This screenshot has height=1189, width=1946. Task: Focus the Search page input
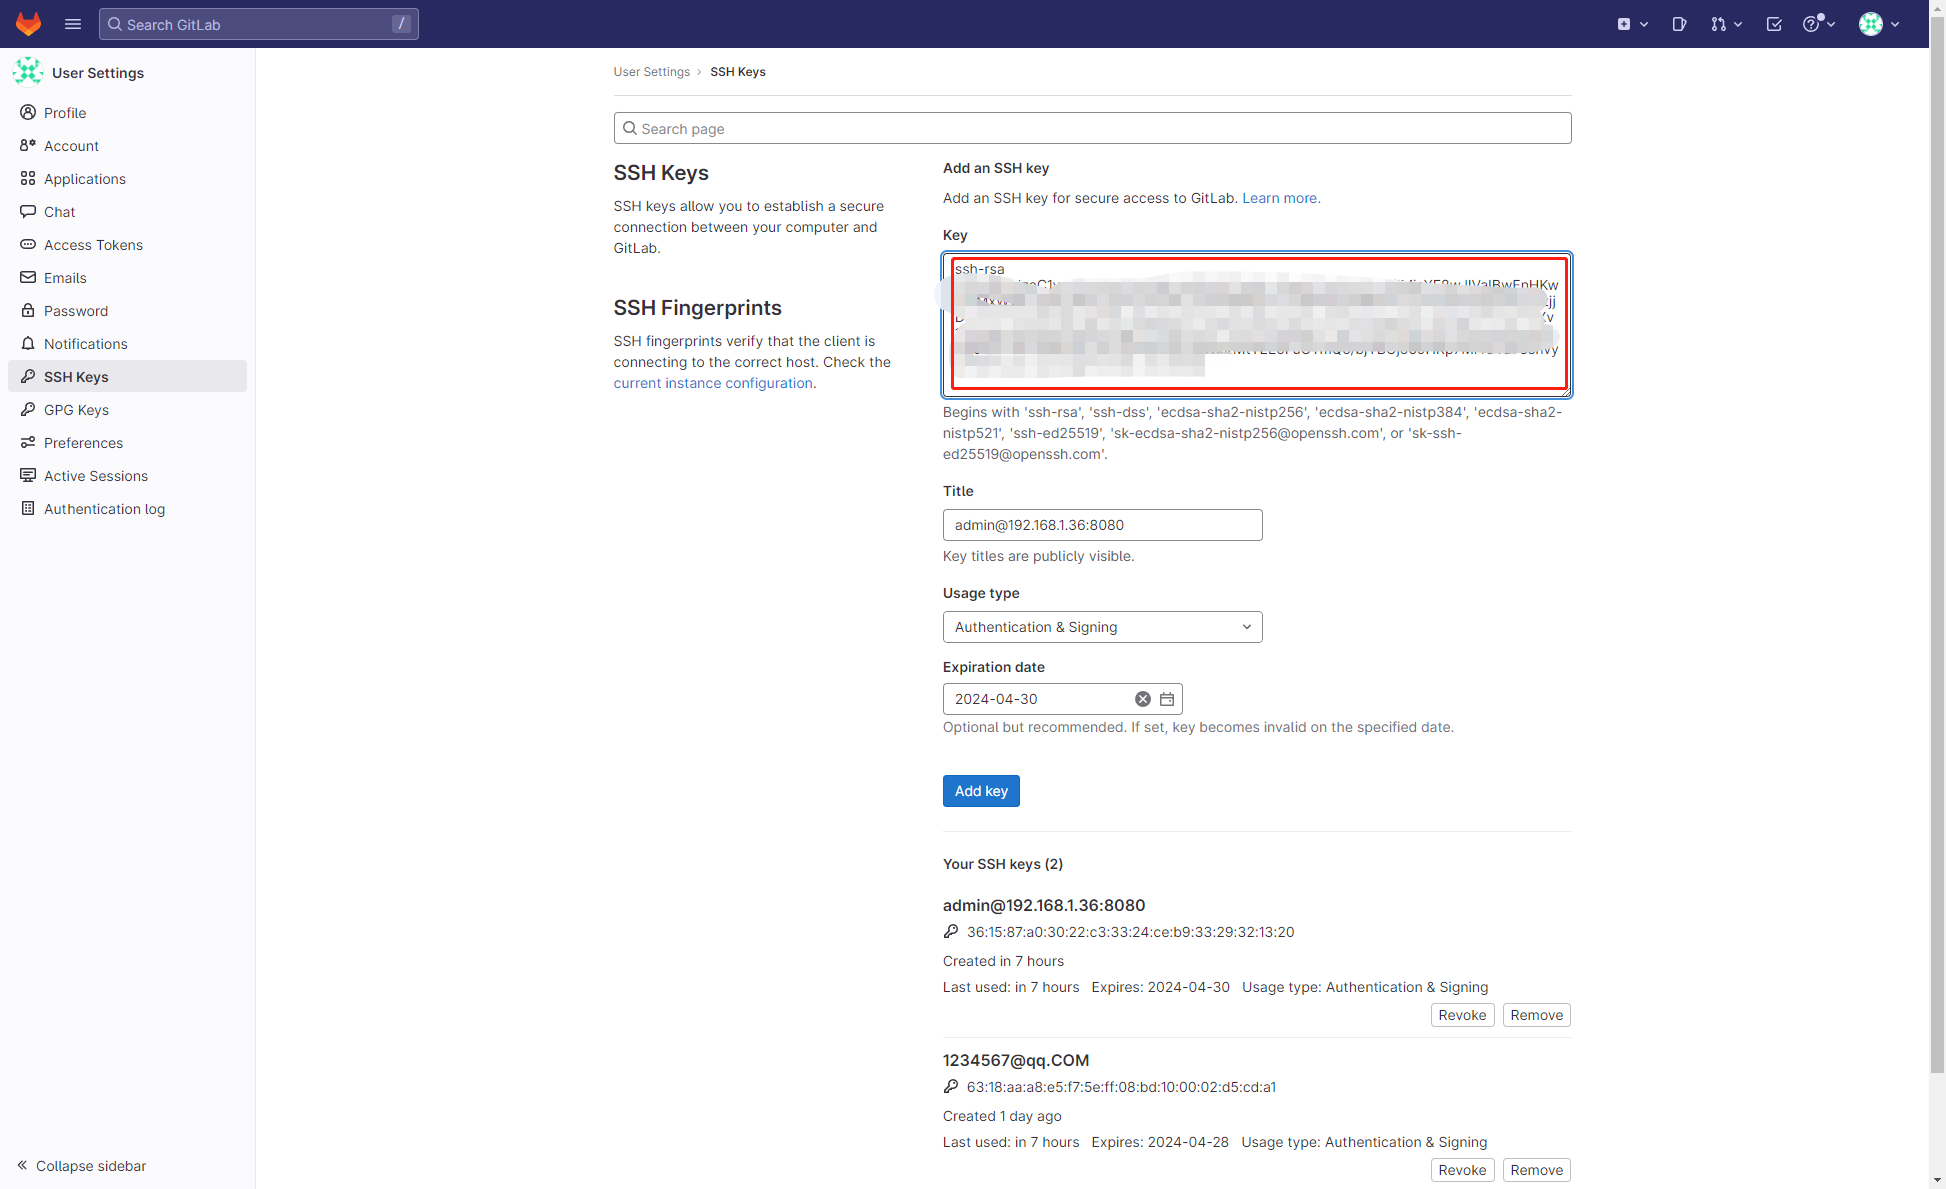[x=1092, y=128]
